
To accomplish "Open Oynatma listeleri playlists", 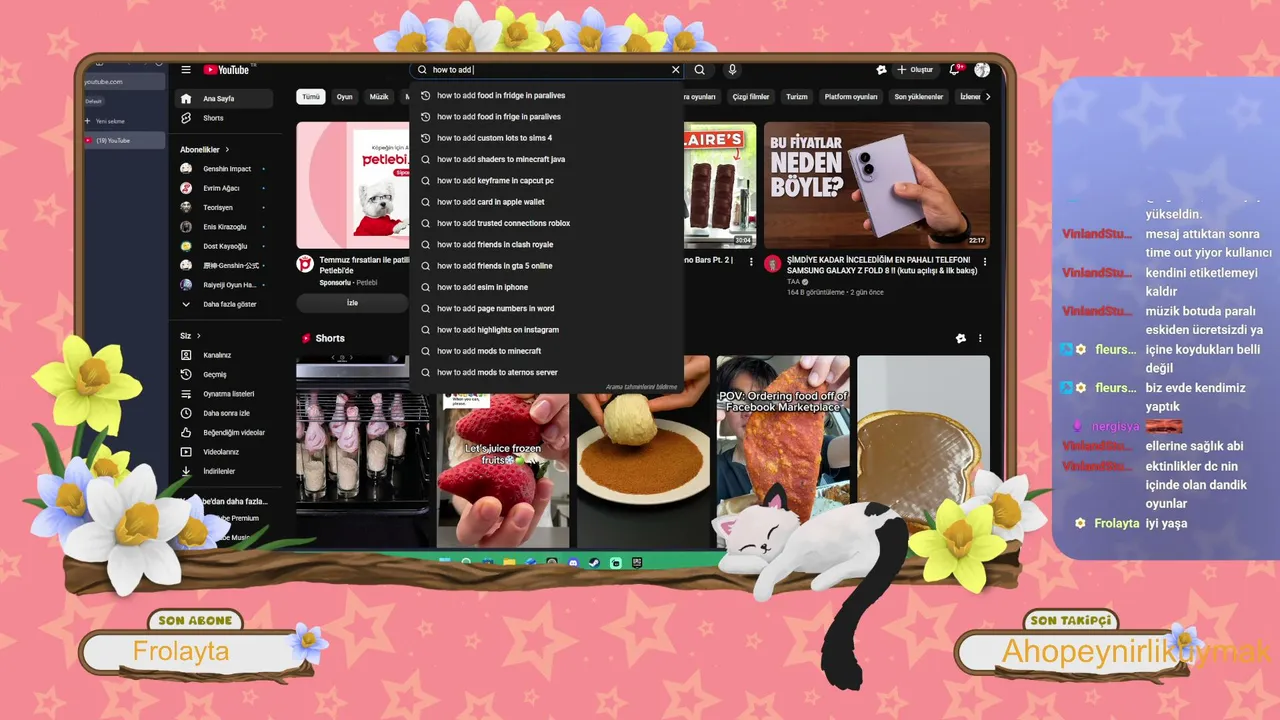I will click(222, 394).
